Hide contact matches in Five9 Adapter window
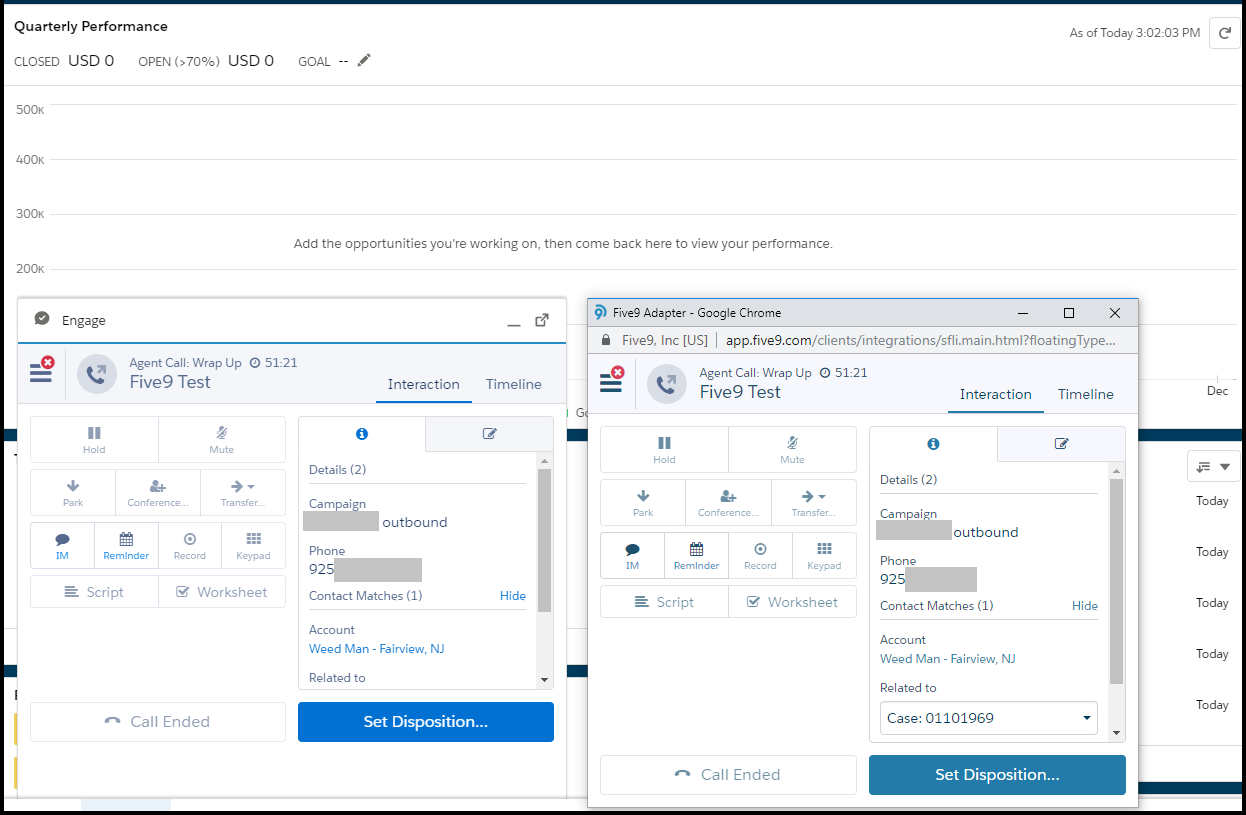 [x=1085, y=606]
